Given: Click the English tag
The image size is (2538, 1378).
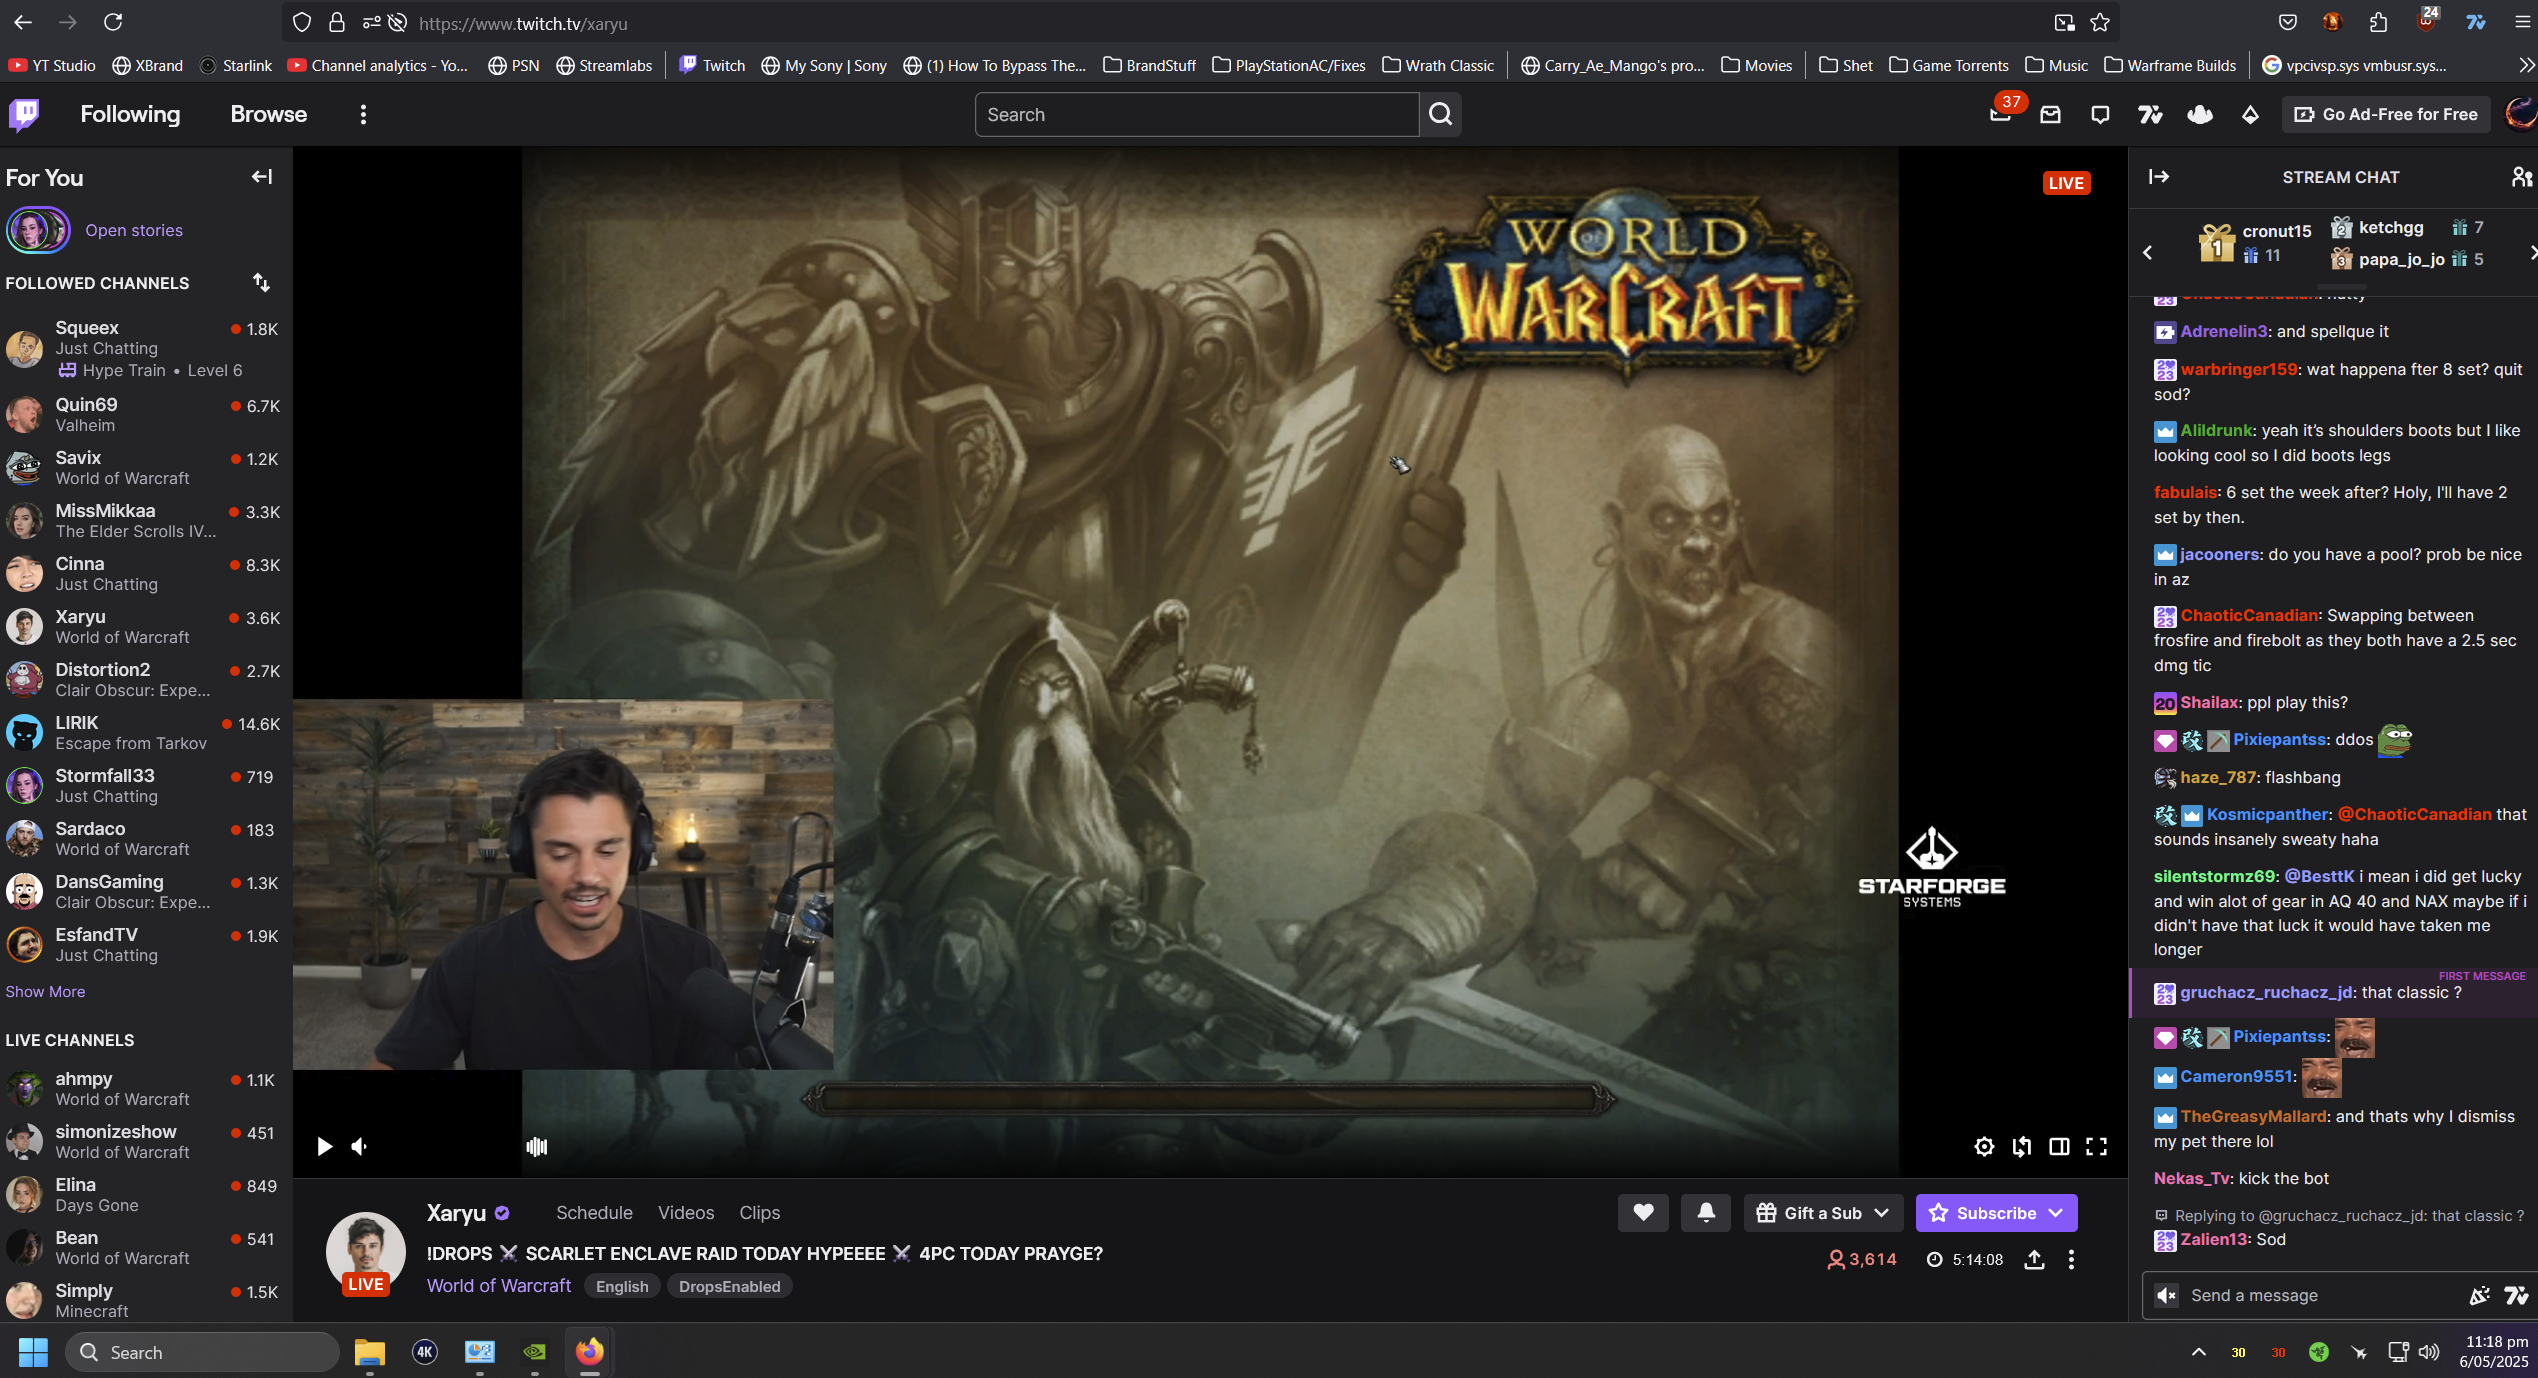Looking at the screenshot, I should click(x=622, y=1287).
